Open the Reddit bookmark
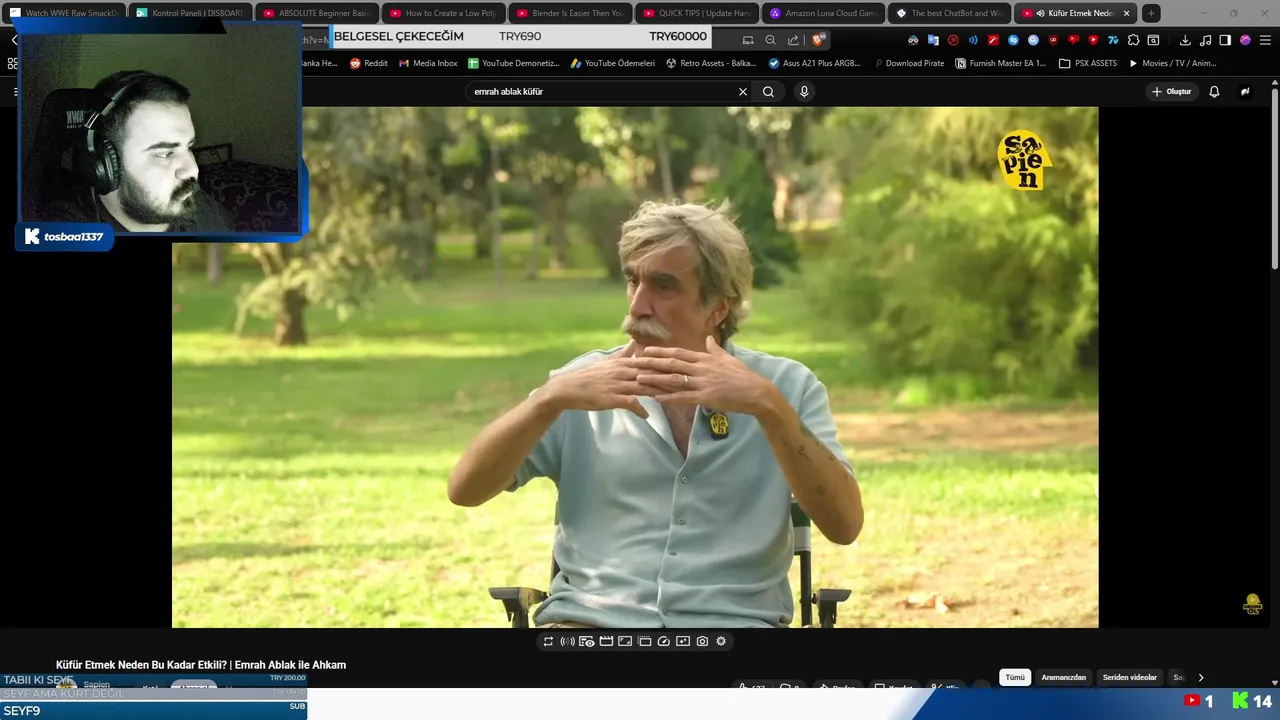 368,63
